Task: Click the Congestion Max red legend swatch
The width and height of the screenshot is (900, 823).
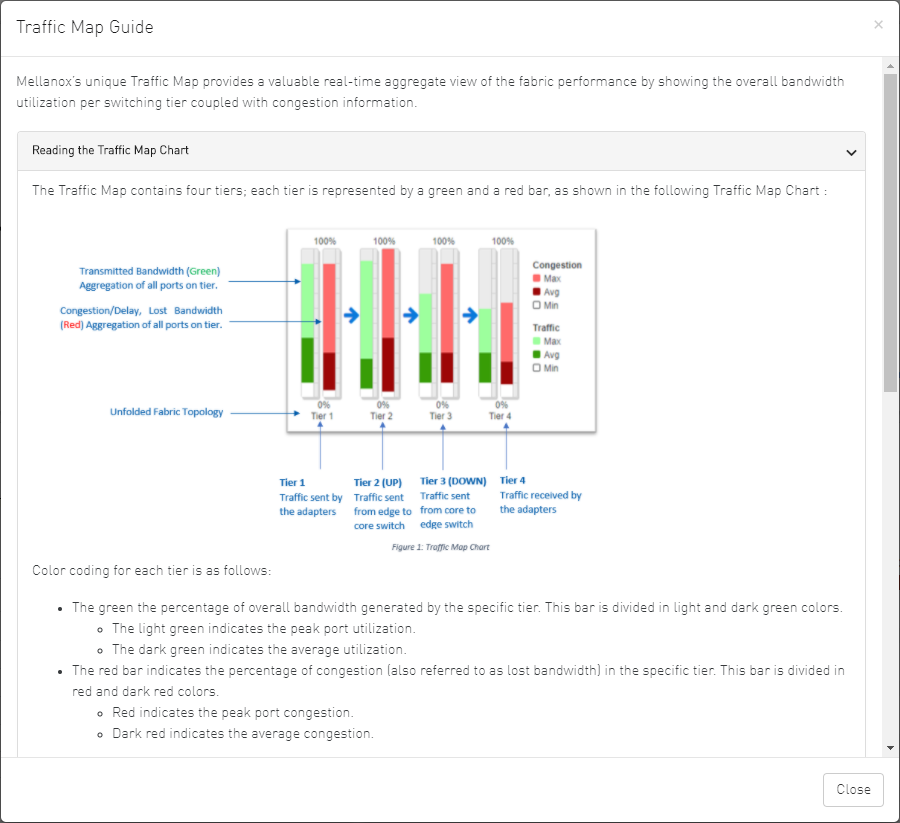Action: click(x=537, y=278)
